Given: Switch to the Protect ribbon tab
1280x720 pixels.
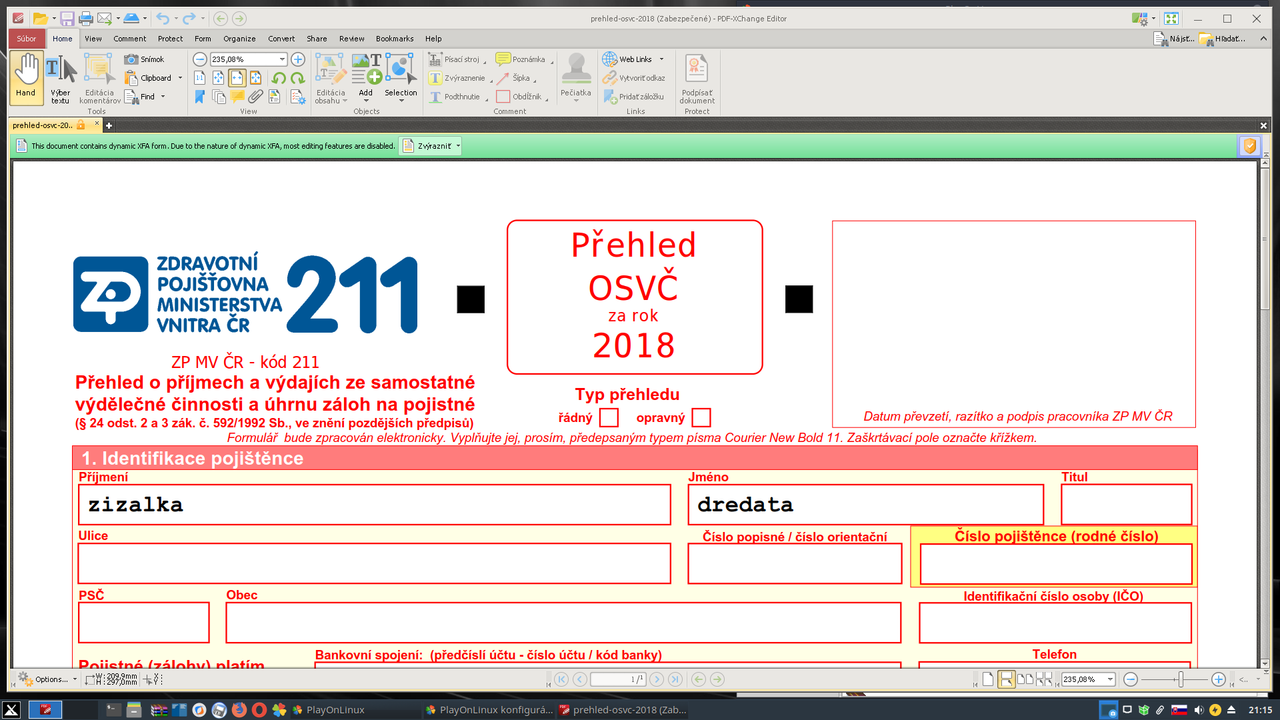Looking at the screenshot, I should pos(170,38).
